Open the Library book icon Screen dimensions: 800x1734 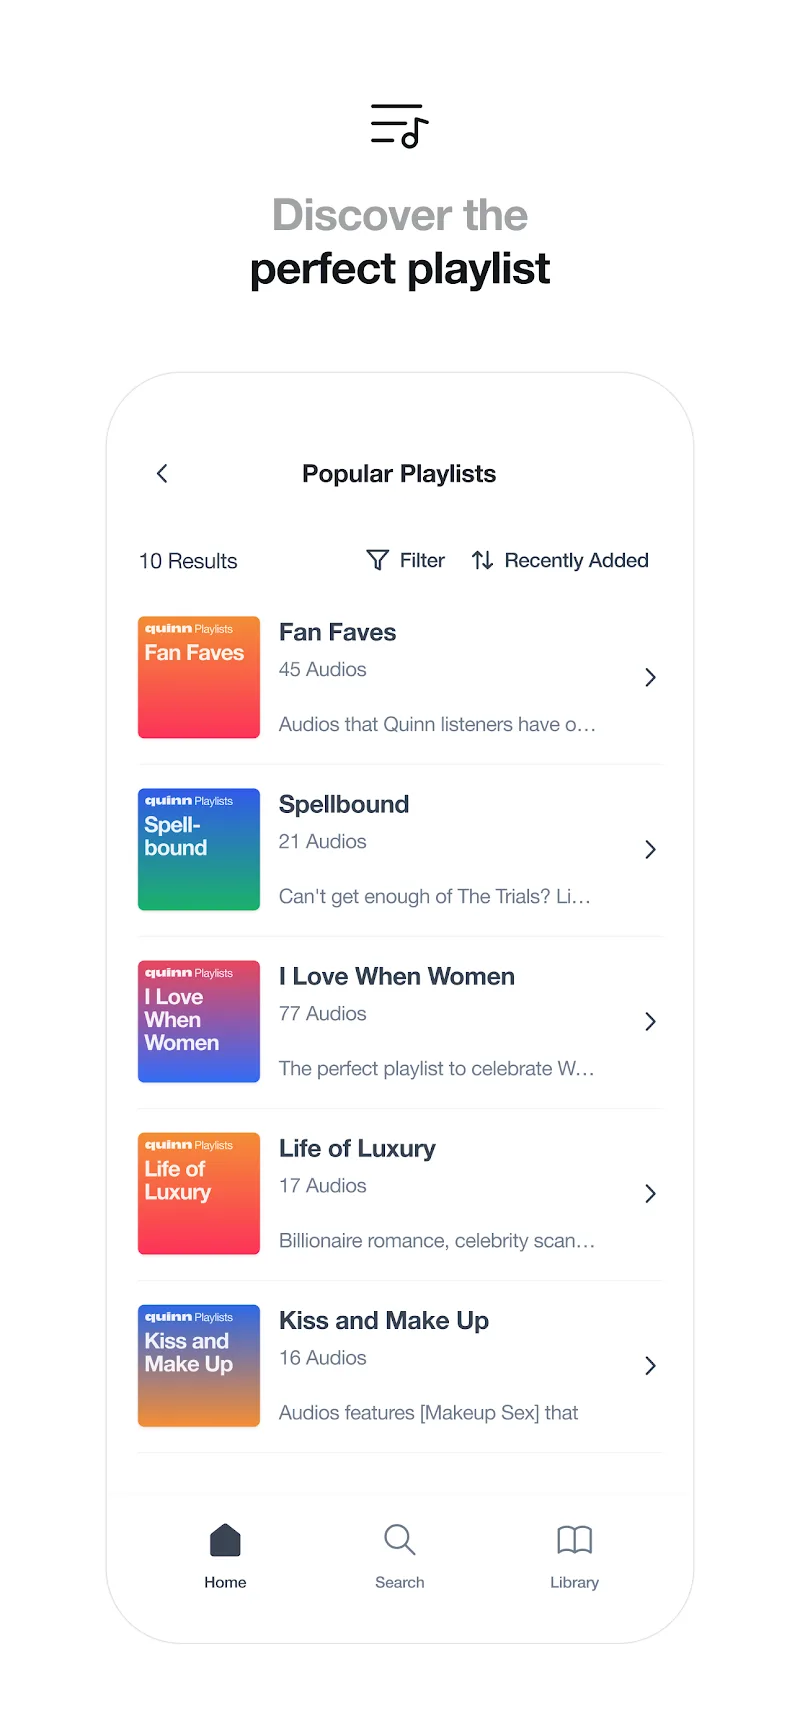point(574,1540)
